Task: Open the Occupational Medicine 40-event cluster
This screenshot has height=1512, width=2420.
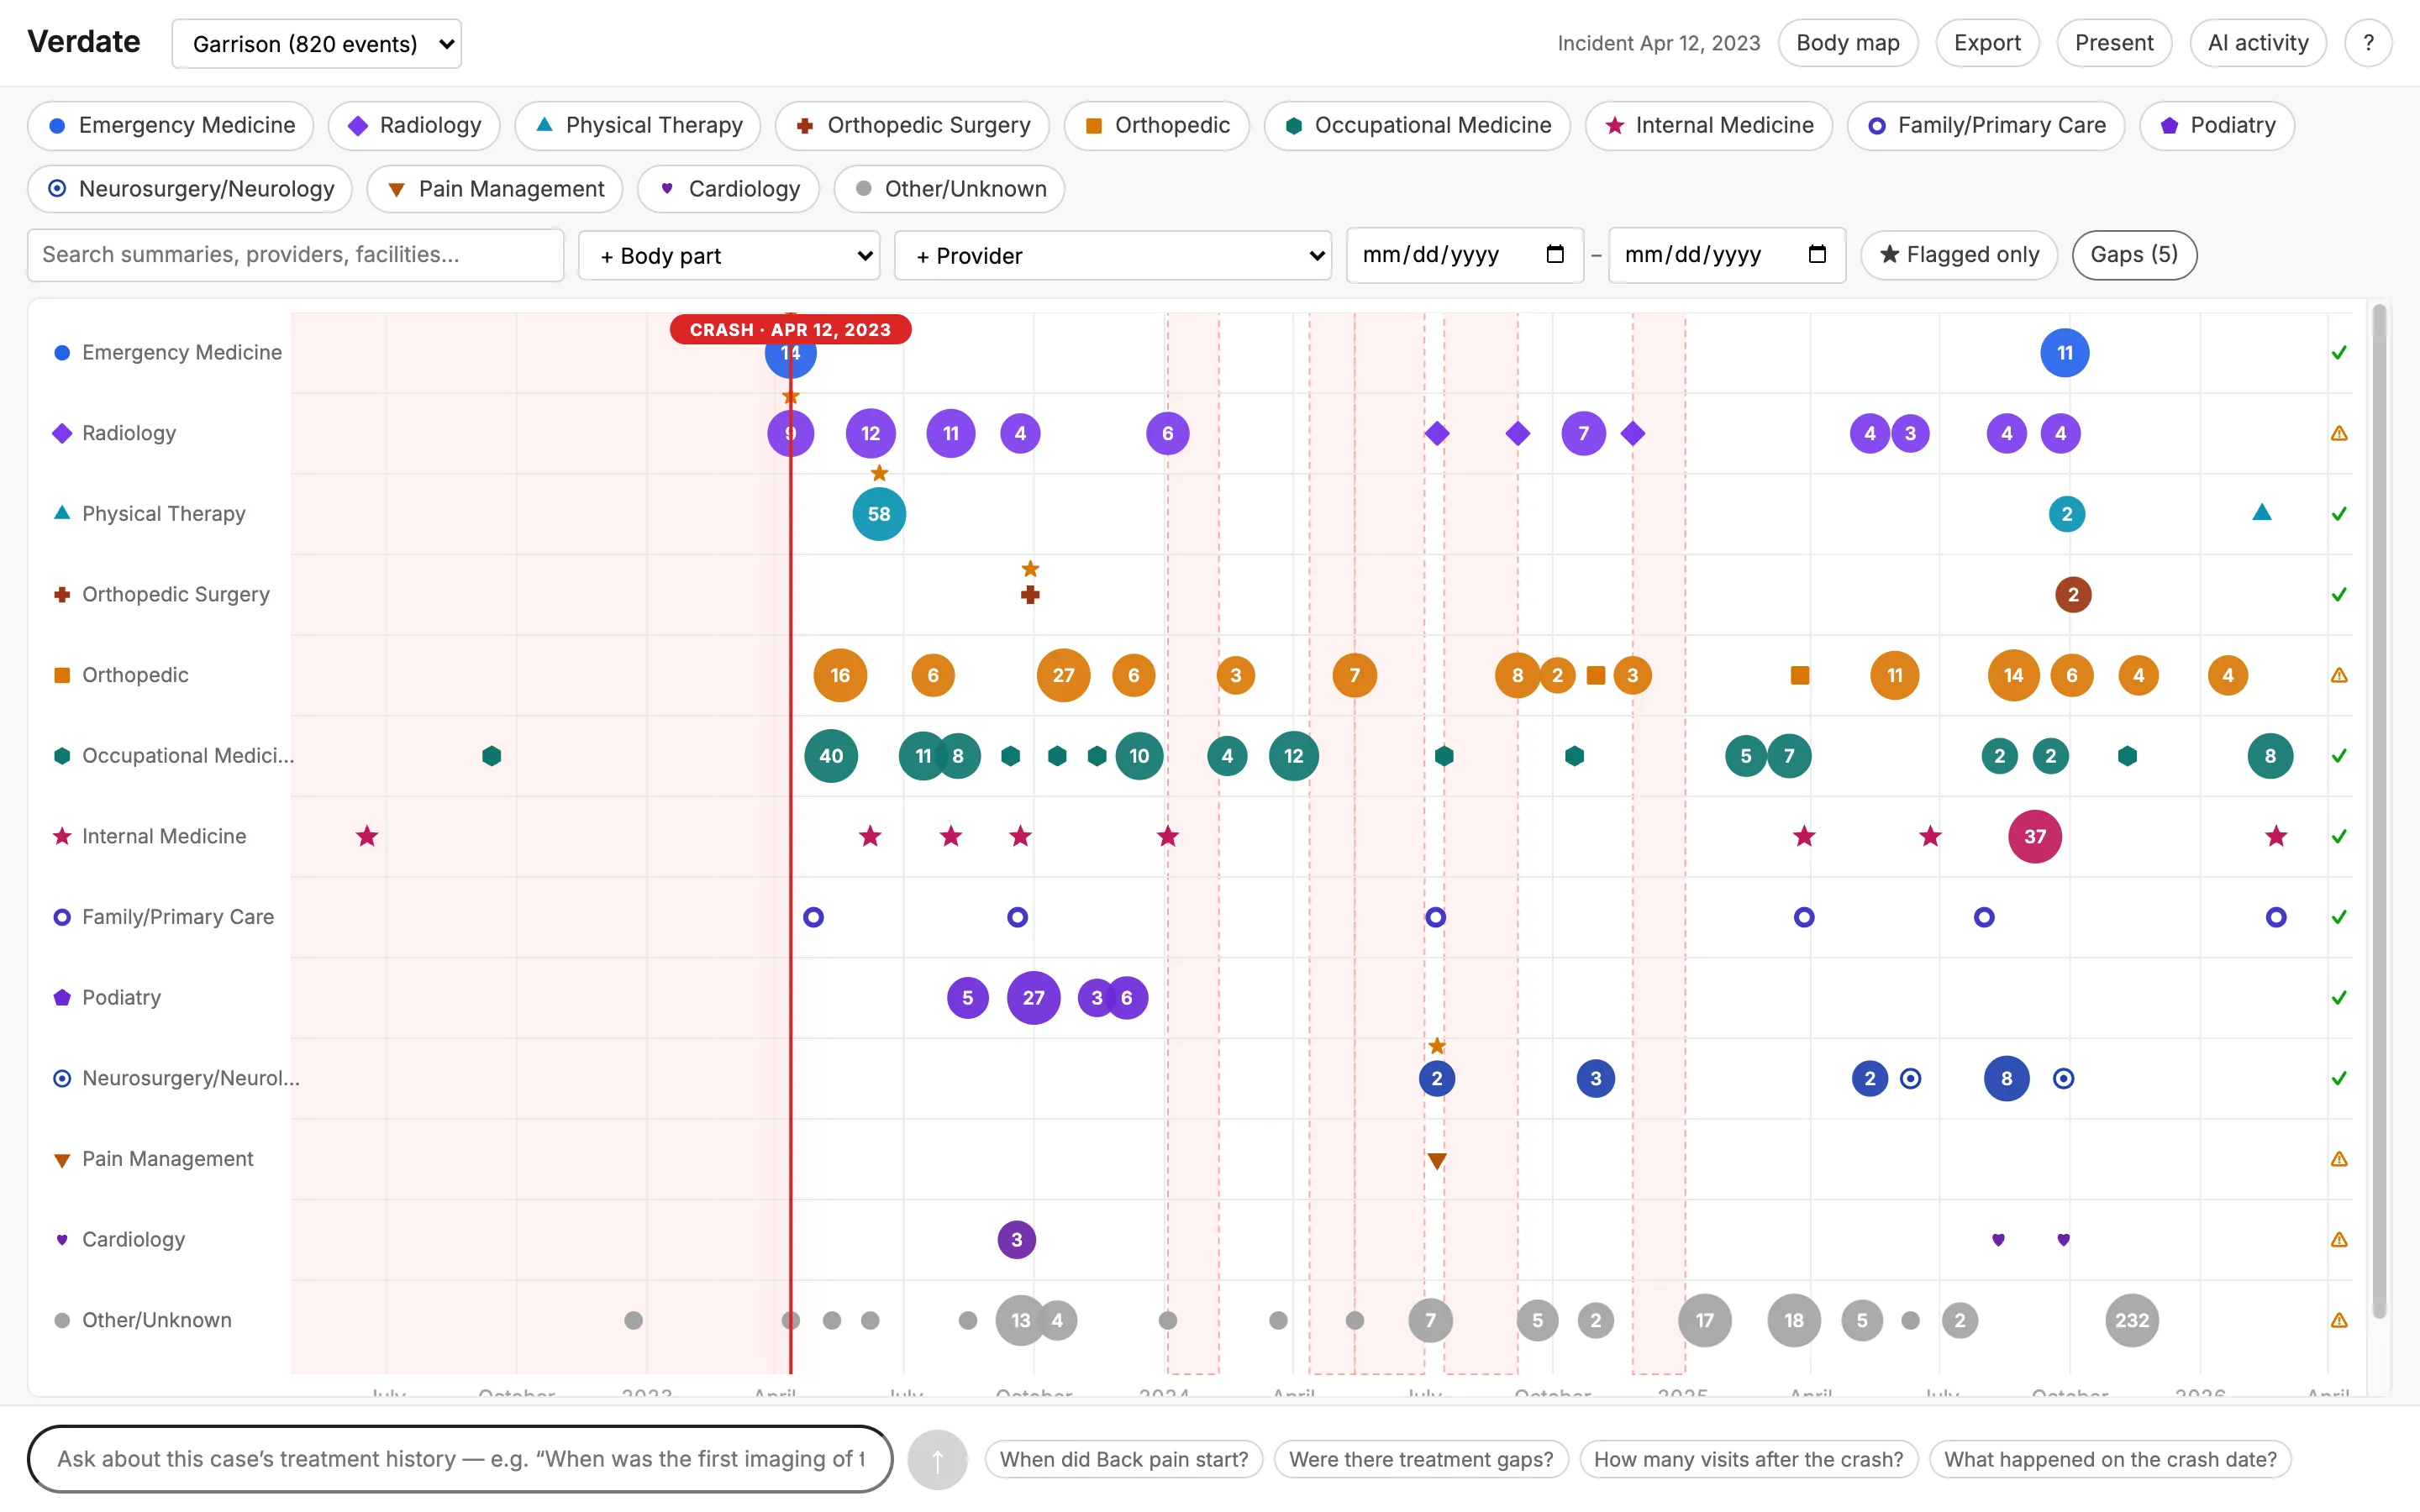Action: [831, 756]
